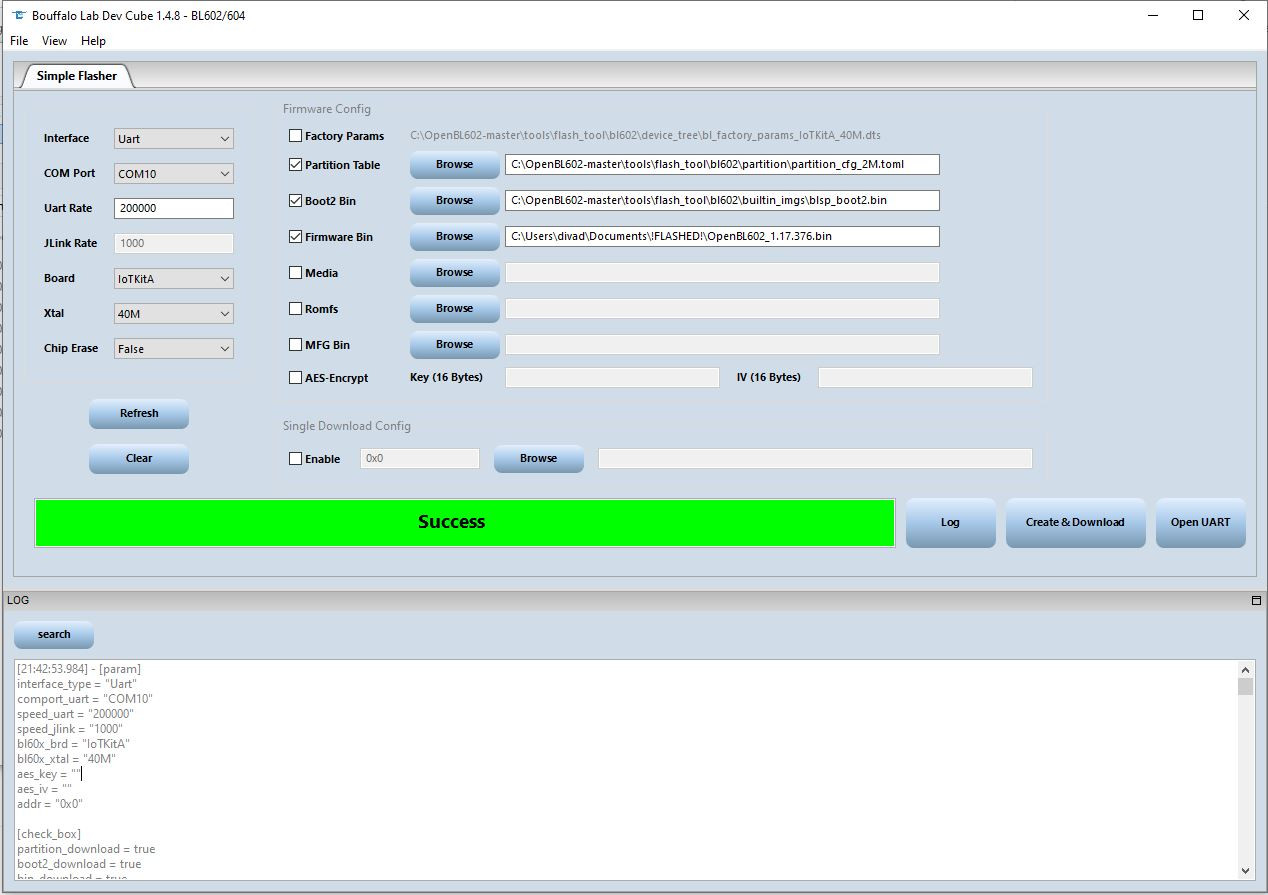Viewport: 1268px width, 895px height.
Task: Open the Help menu
Action: click(x=93, y=41)
